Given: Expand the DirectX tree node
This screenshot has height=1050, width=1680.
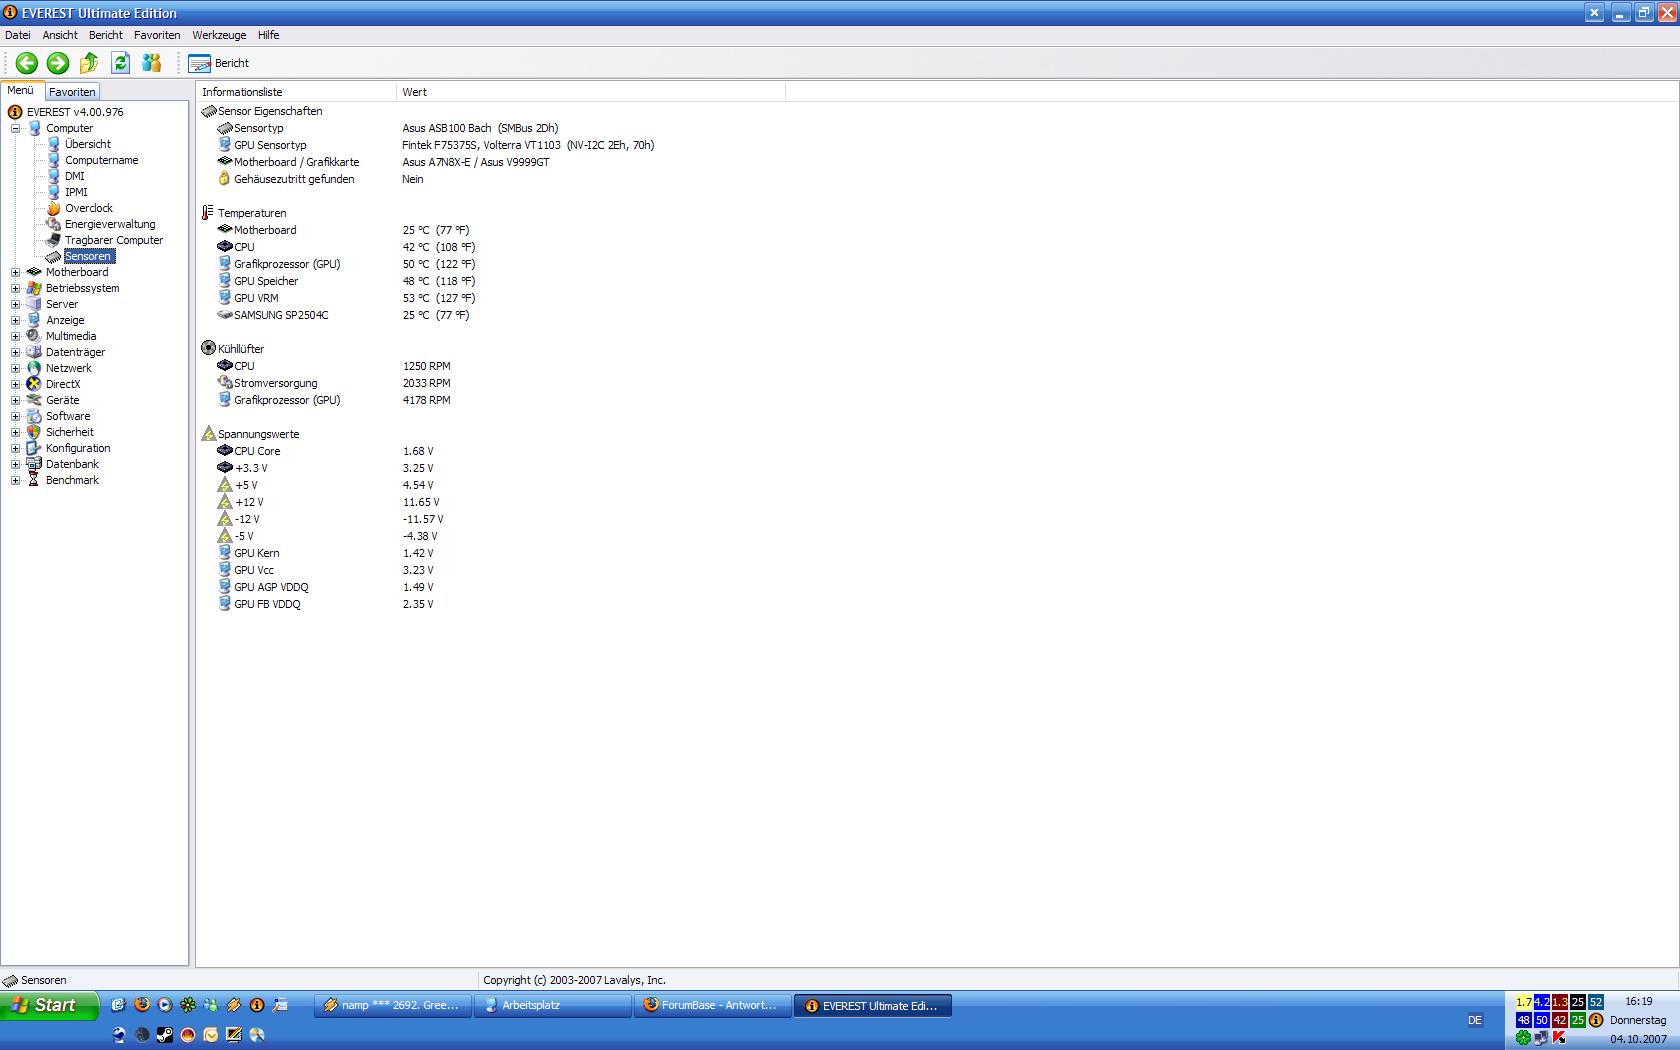Looking at the screenshot, I should [15, 384].
